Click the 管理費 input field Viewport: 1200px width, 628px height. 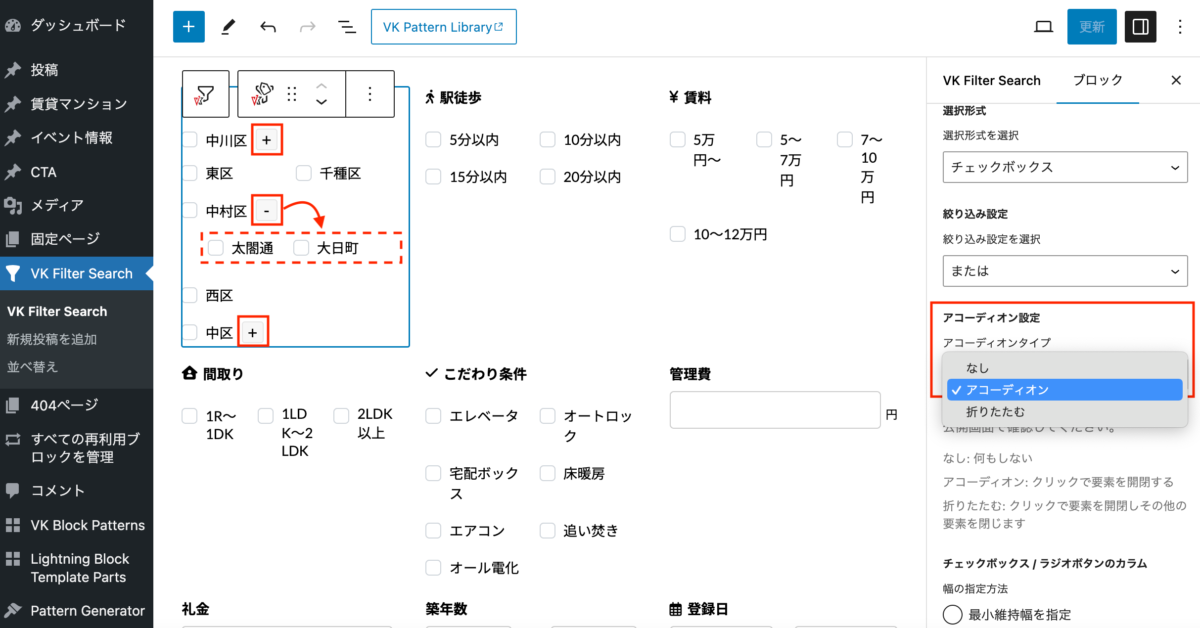pyautogui.click(x=774, y=412)
